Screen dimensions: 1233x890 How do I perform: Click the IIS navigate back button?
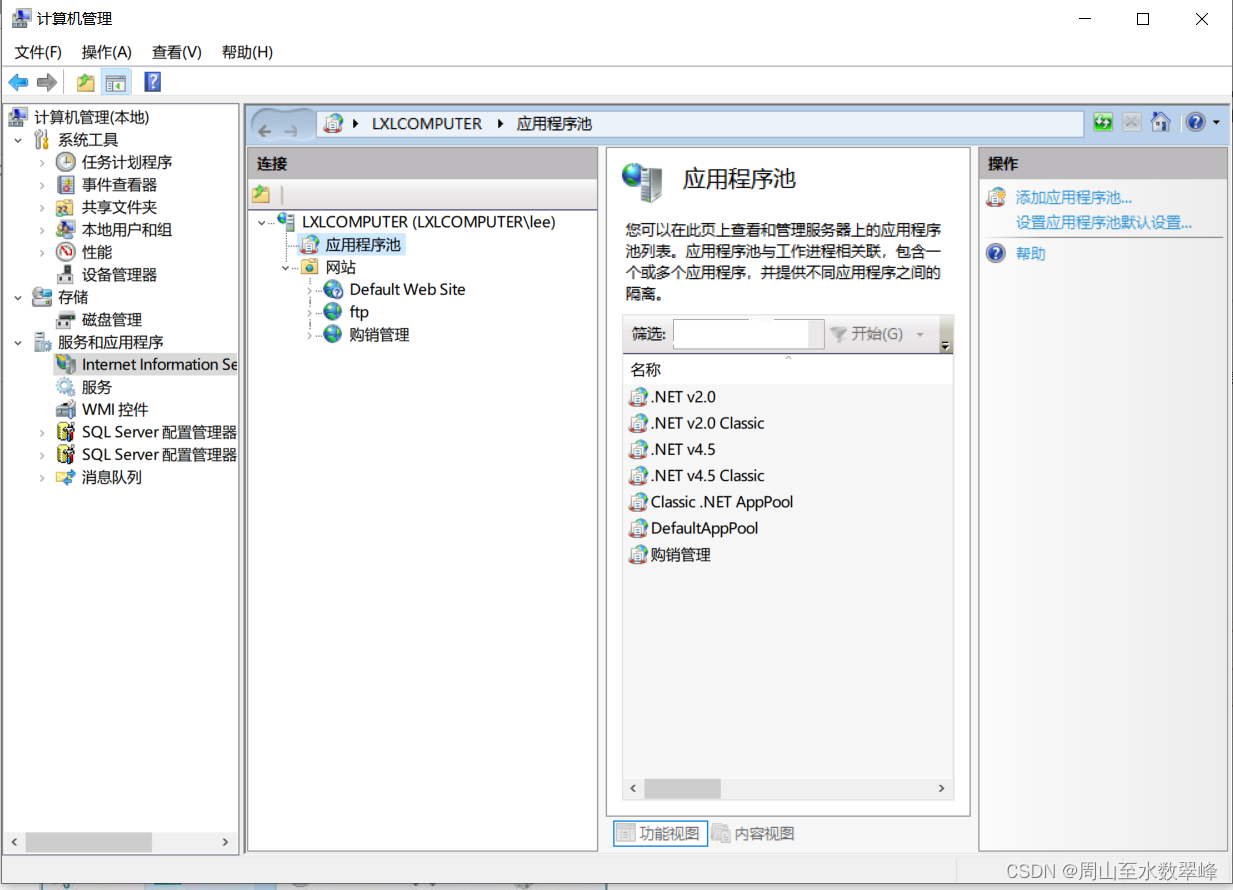tap(266, 129)
